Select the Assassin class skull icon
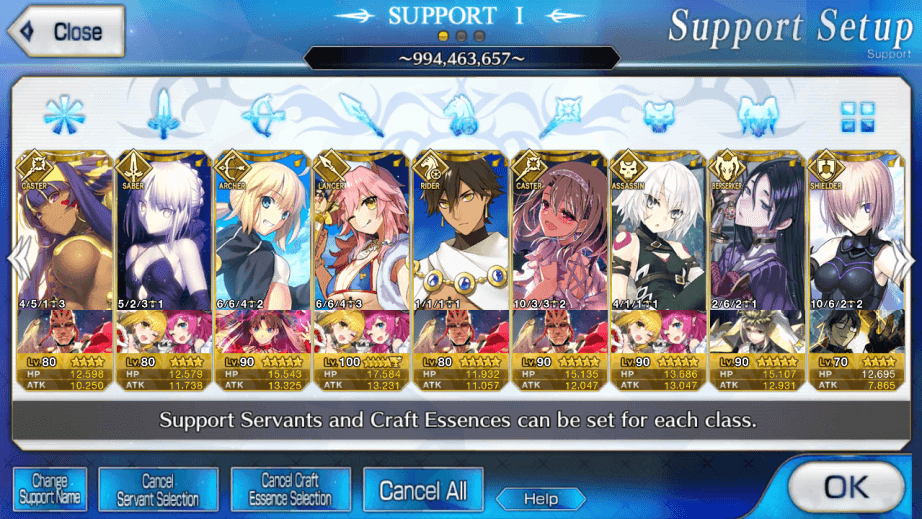Image resolution: width=922 pixels, height=519 pixels. [x=659, y=116]
